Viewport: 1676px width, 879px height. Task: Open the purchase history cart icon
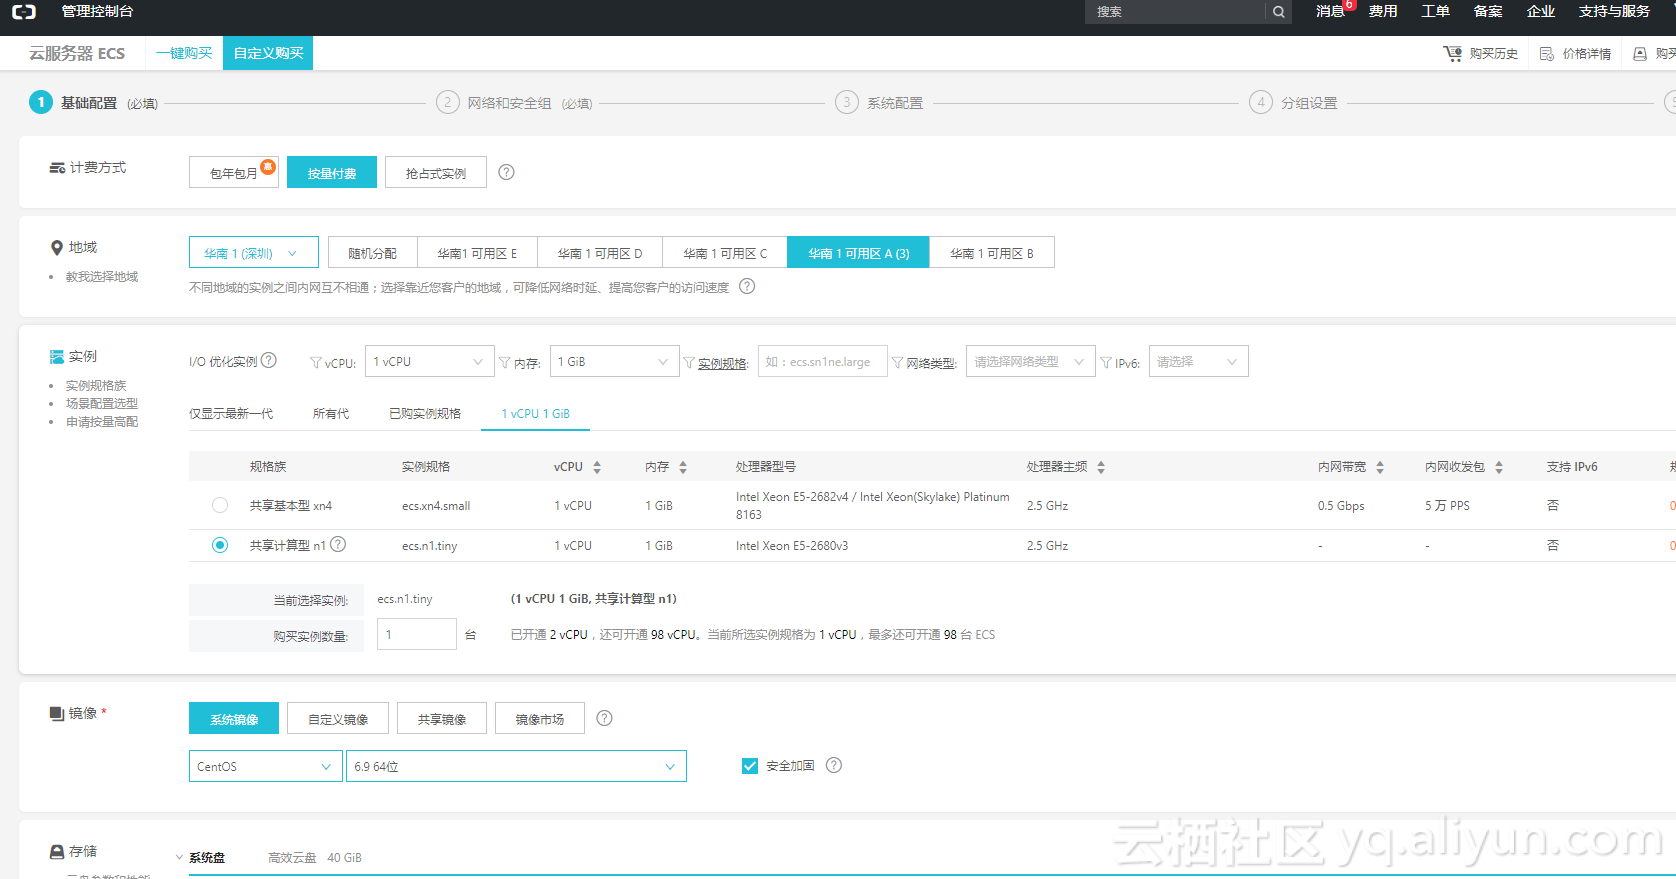[x=1452, y=53]
